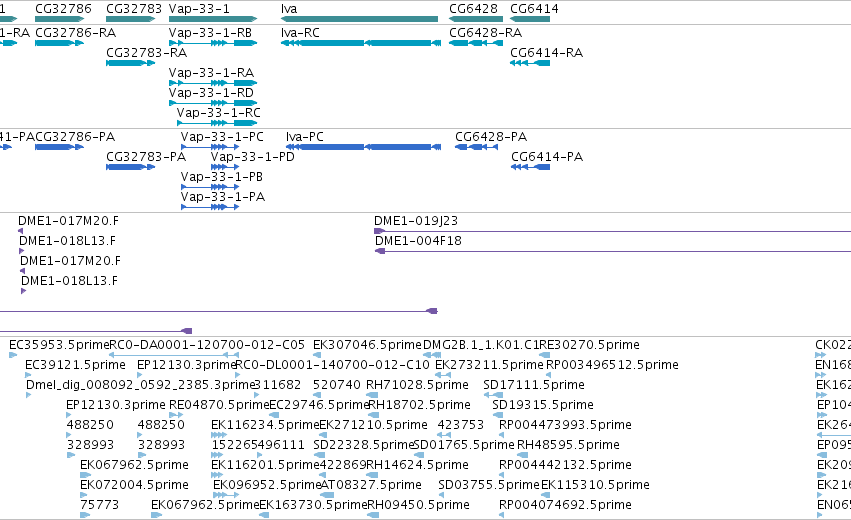Select the EK273211.5prime label
The image size is (851, 520).
[489, 365]
